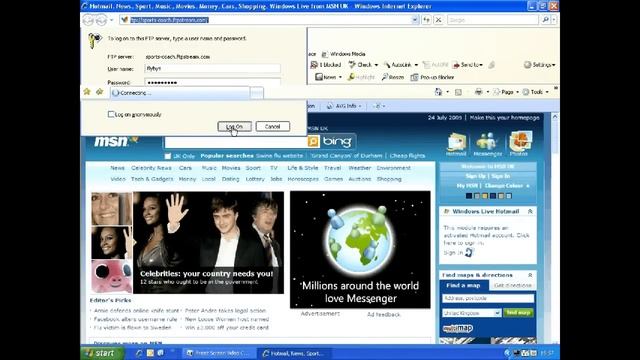Click the Bing orange search magnifier button

pyautogui.click(x=313, y=142)
